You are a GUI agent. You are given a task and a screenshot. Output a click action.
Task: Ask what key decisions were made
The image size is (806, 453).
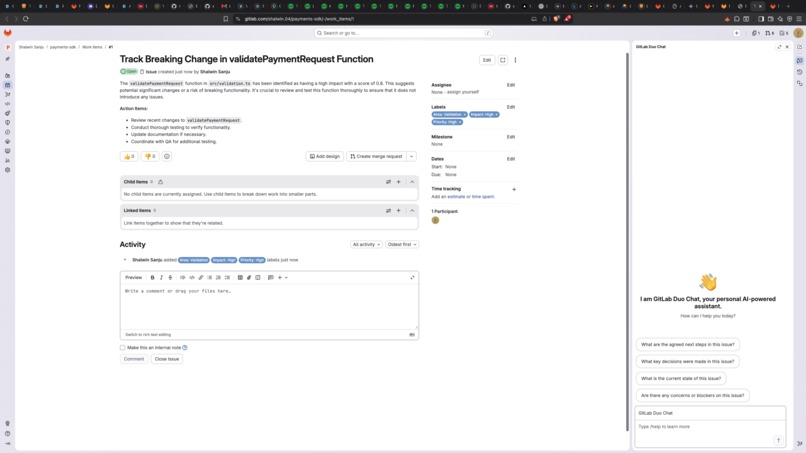click(687, 361)
